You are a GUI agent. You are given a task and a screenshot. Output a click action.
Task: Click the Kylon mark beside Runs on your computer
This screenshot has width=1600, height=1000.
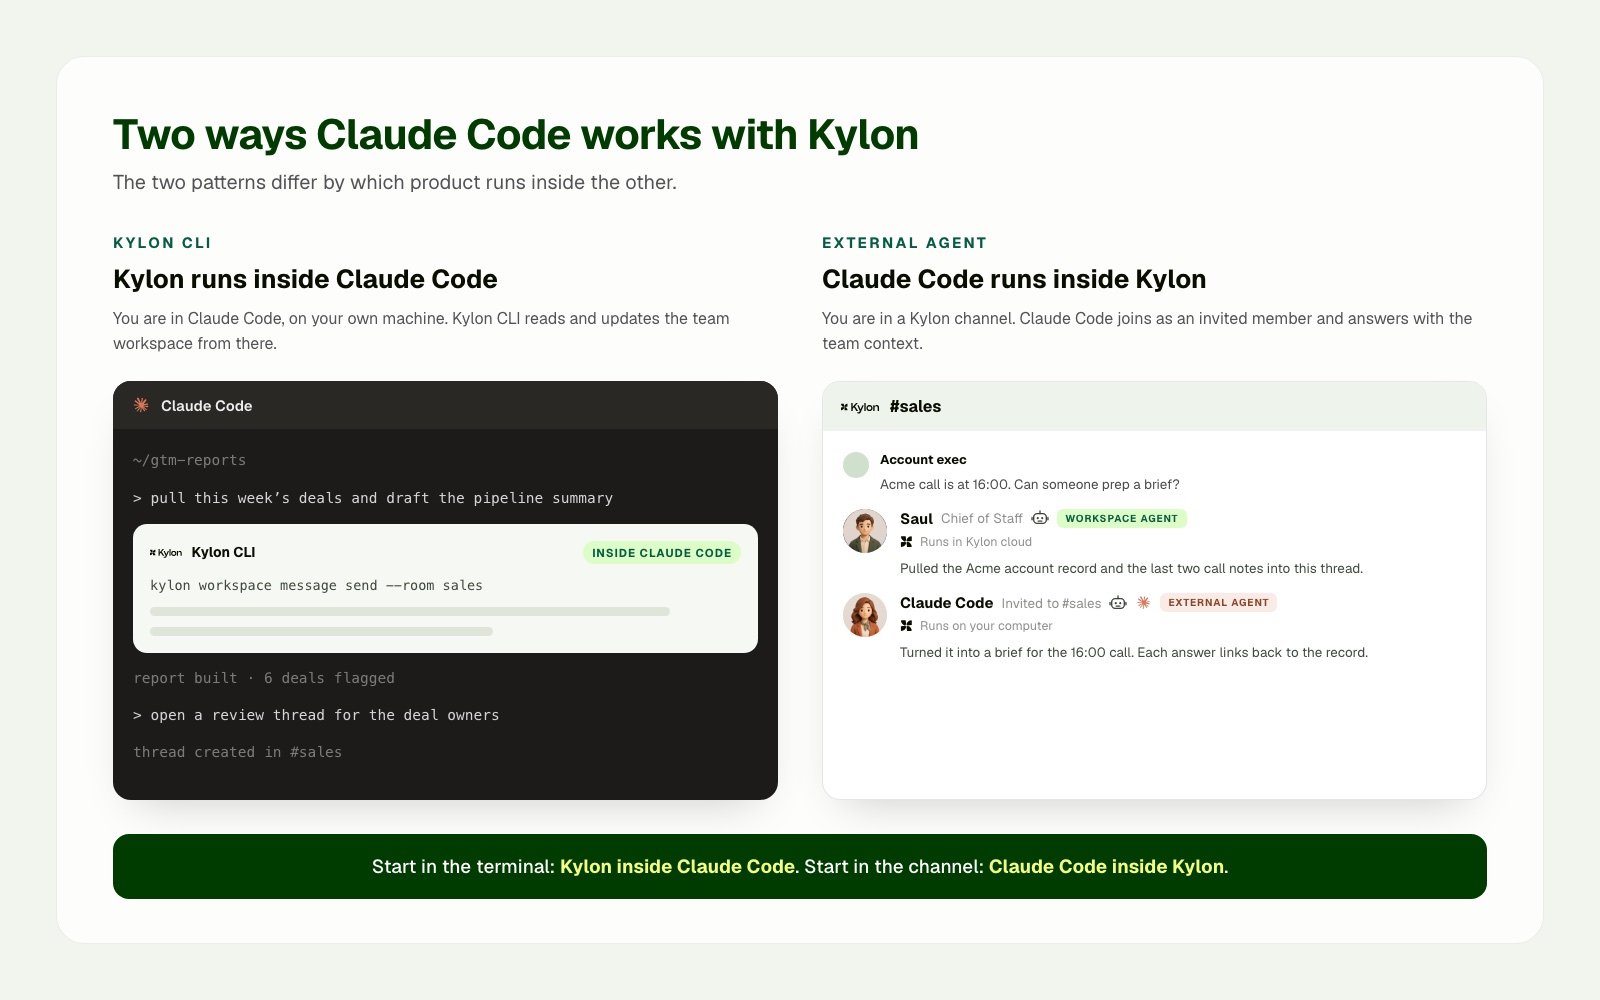click(906, 626)
